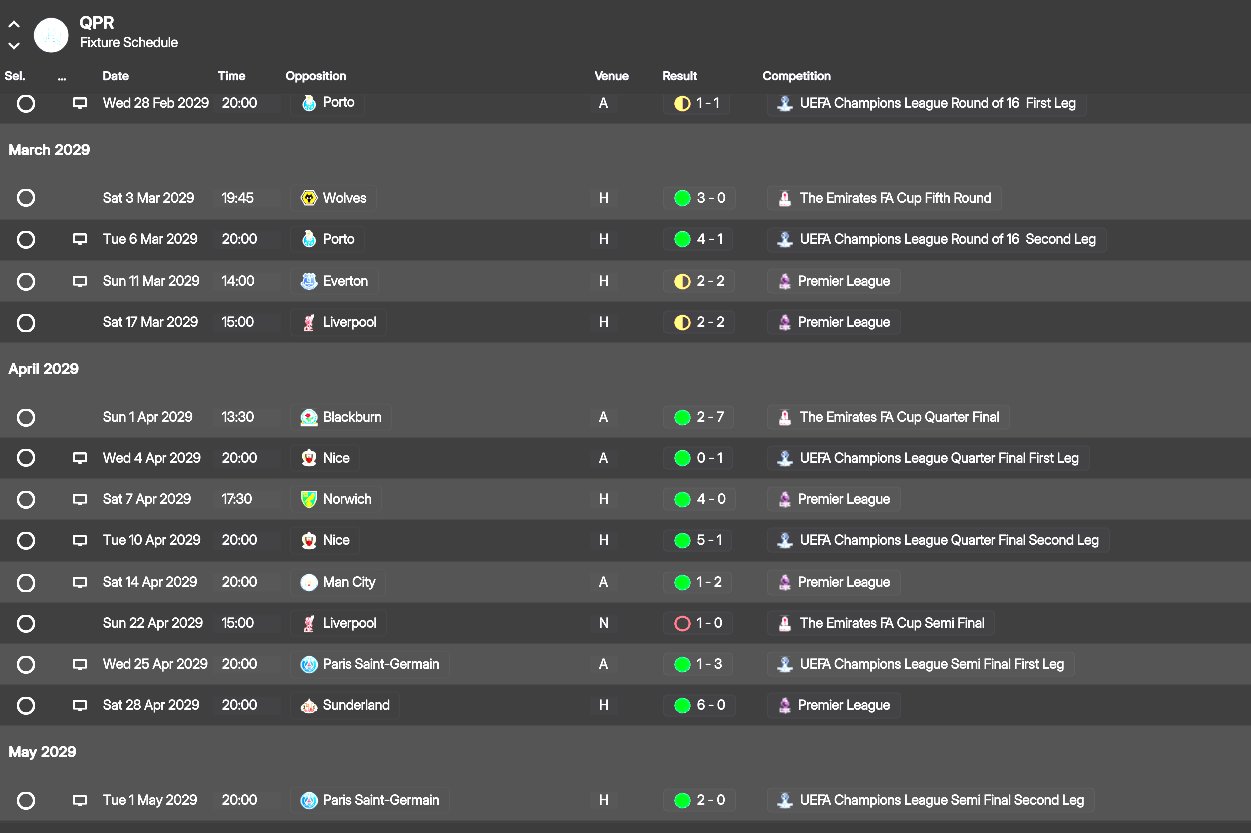Click the green win indicator for Man City
Image resolution: width=1251 pixels, height=833 pixels.
click(682, 582)
